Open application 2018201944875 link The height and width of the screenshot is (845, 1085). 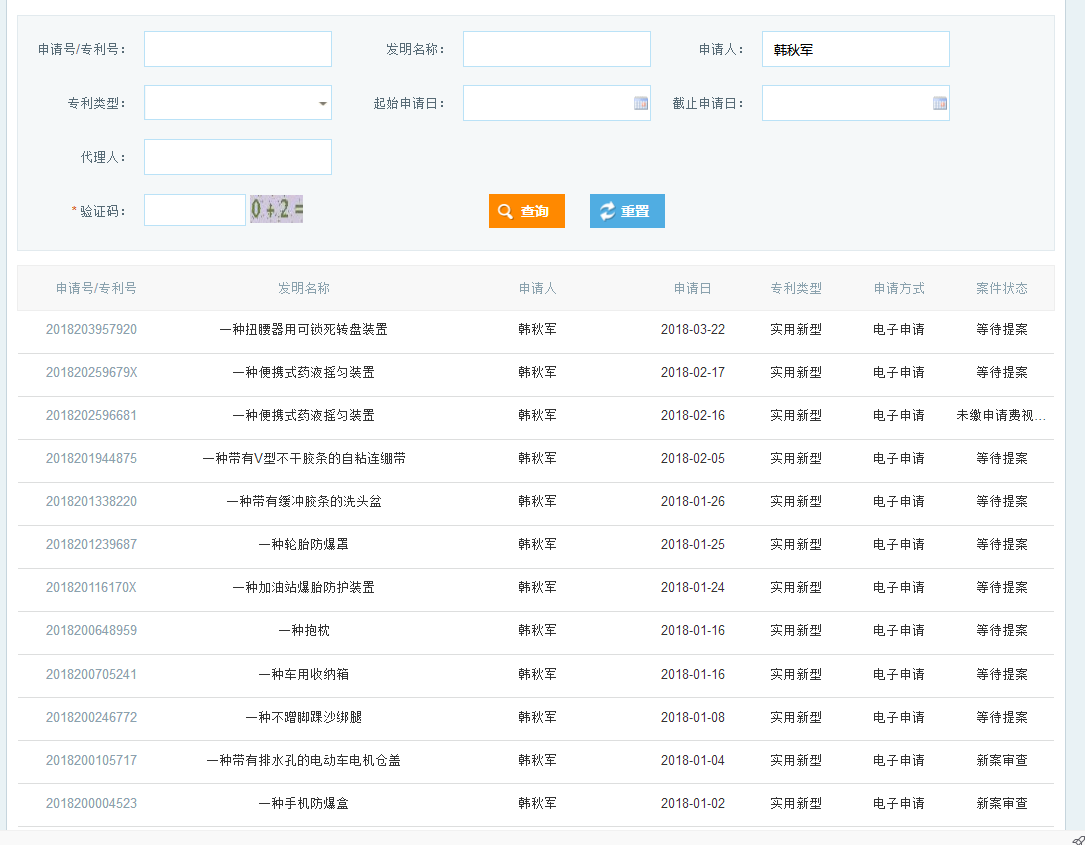[91, 458]
